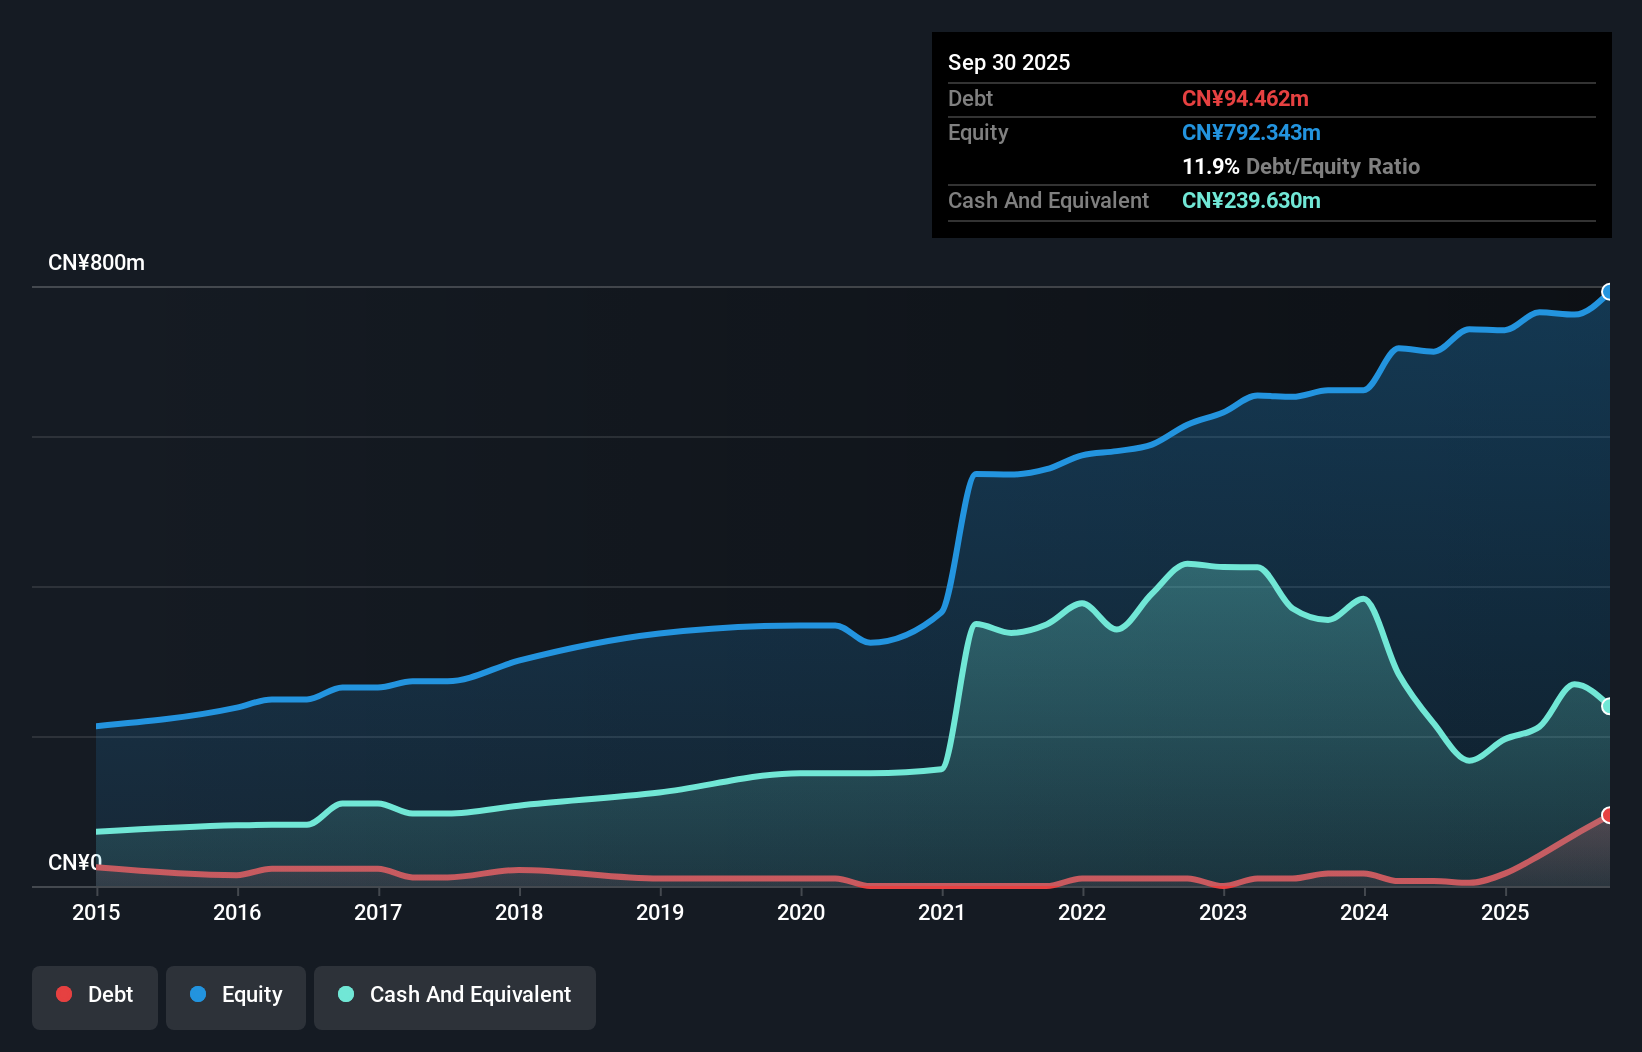The height and width of the screenshot is (1052, 1642).
Task: Click the Cash endpoint marker on the chart
Action: click(1608, 707)
